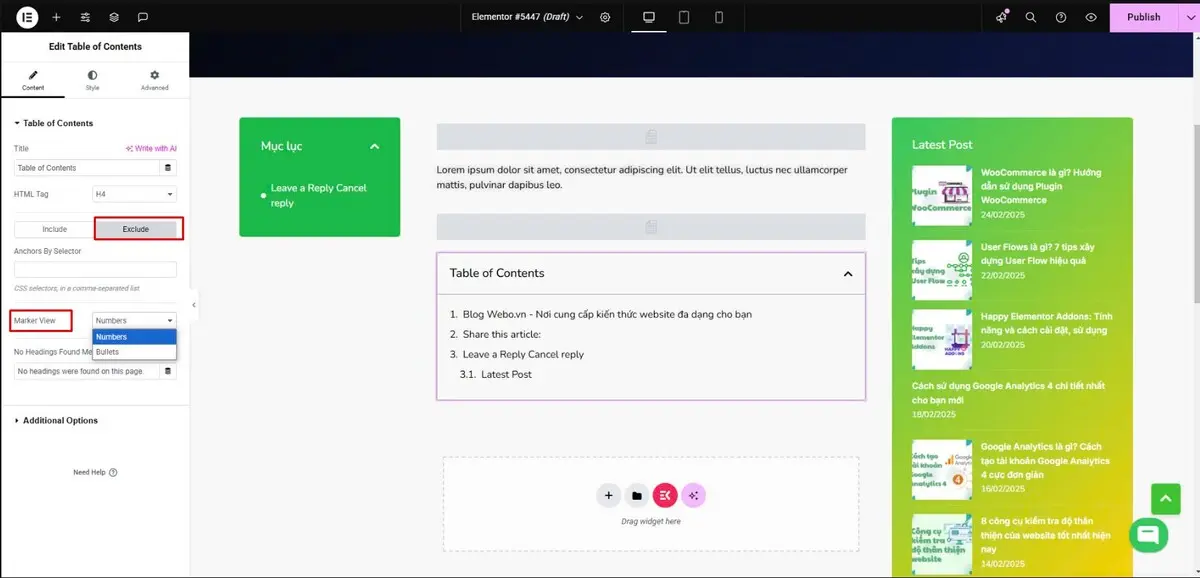The width and height of the screenshot is (1200, 578).
Task: Click the No Headings Found message field
Action: pos(88,371)
